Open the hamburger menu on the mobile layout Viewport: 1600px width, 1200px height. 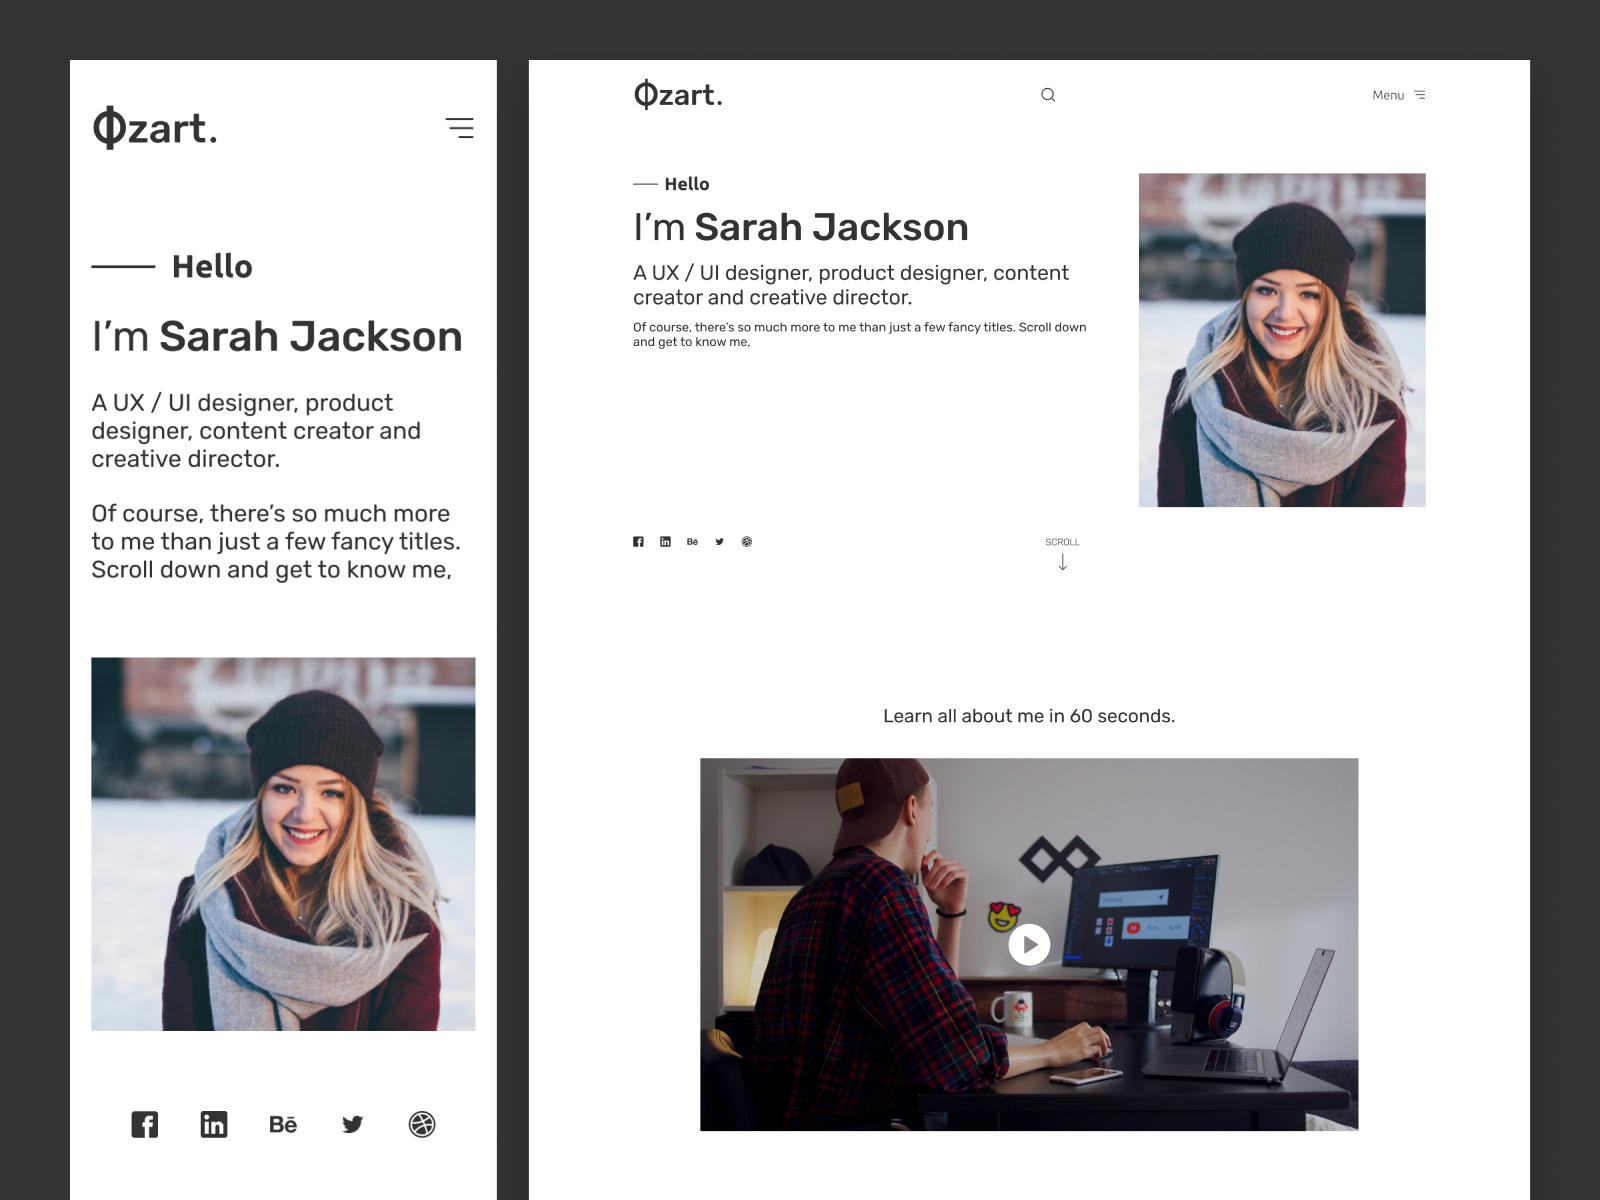coord(461,128)
